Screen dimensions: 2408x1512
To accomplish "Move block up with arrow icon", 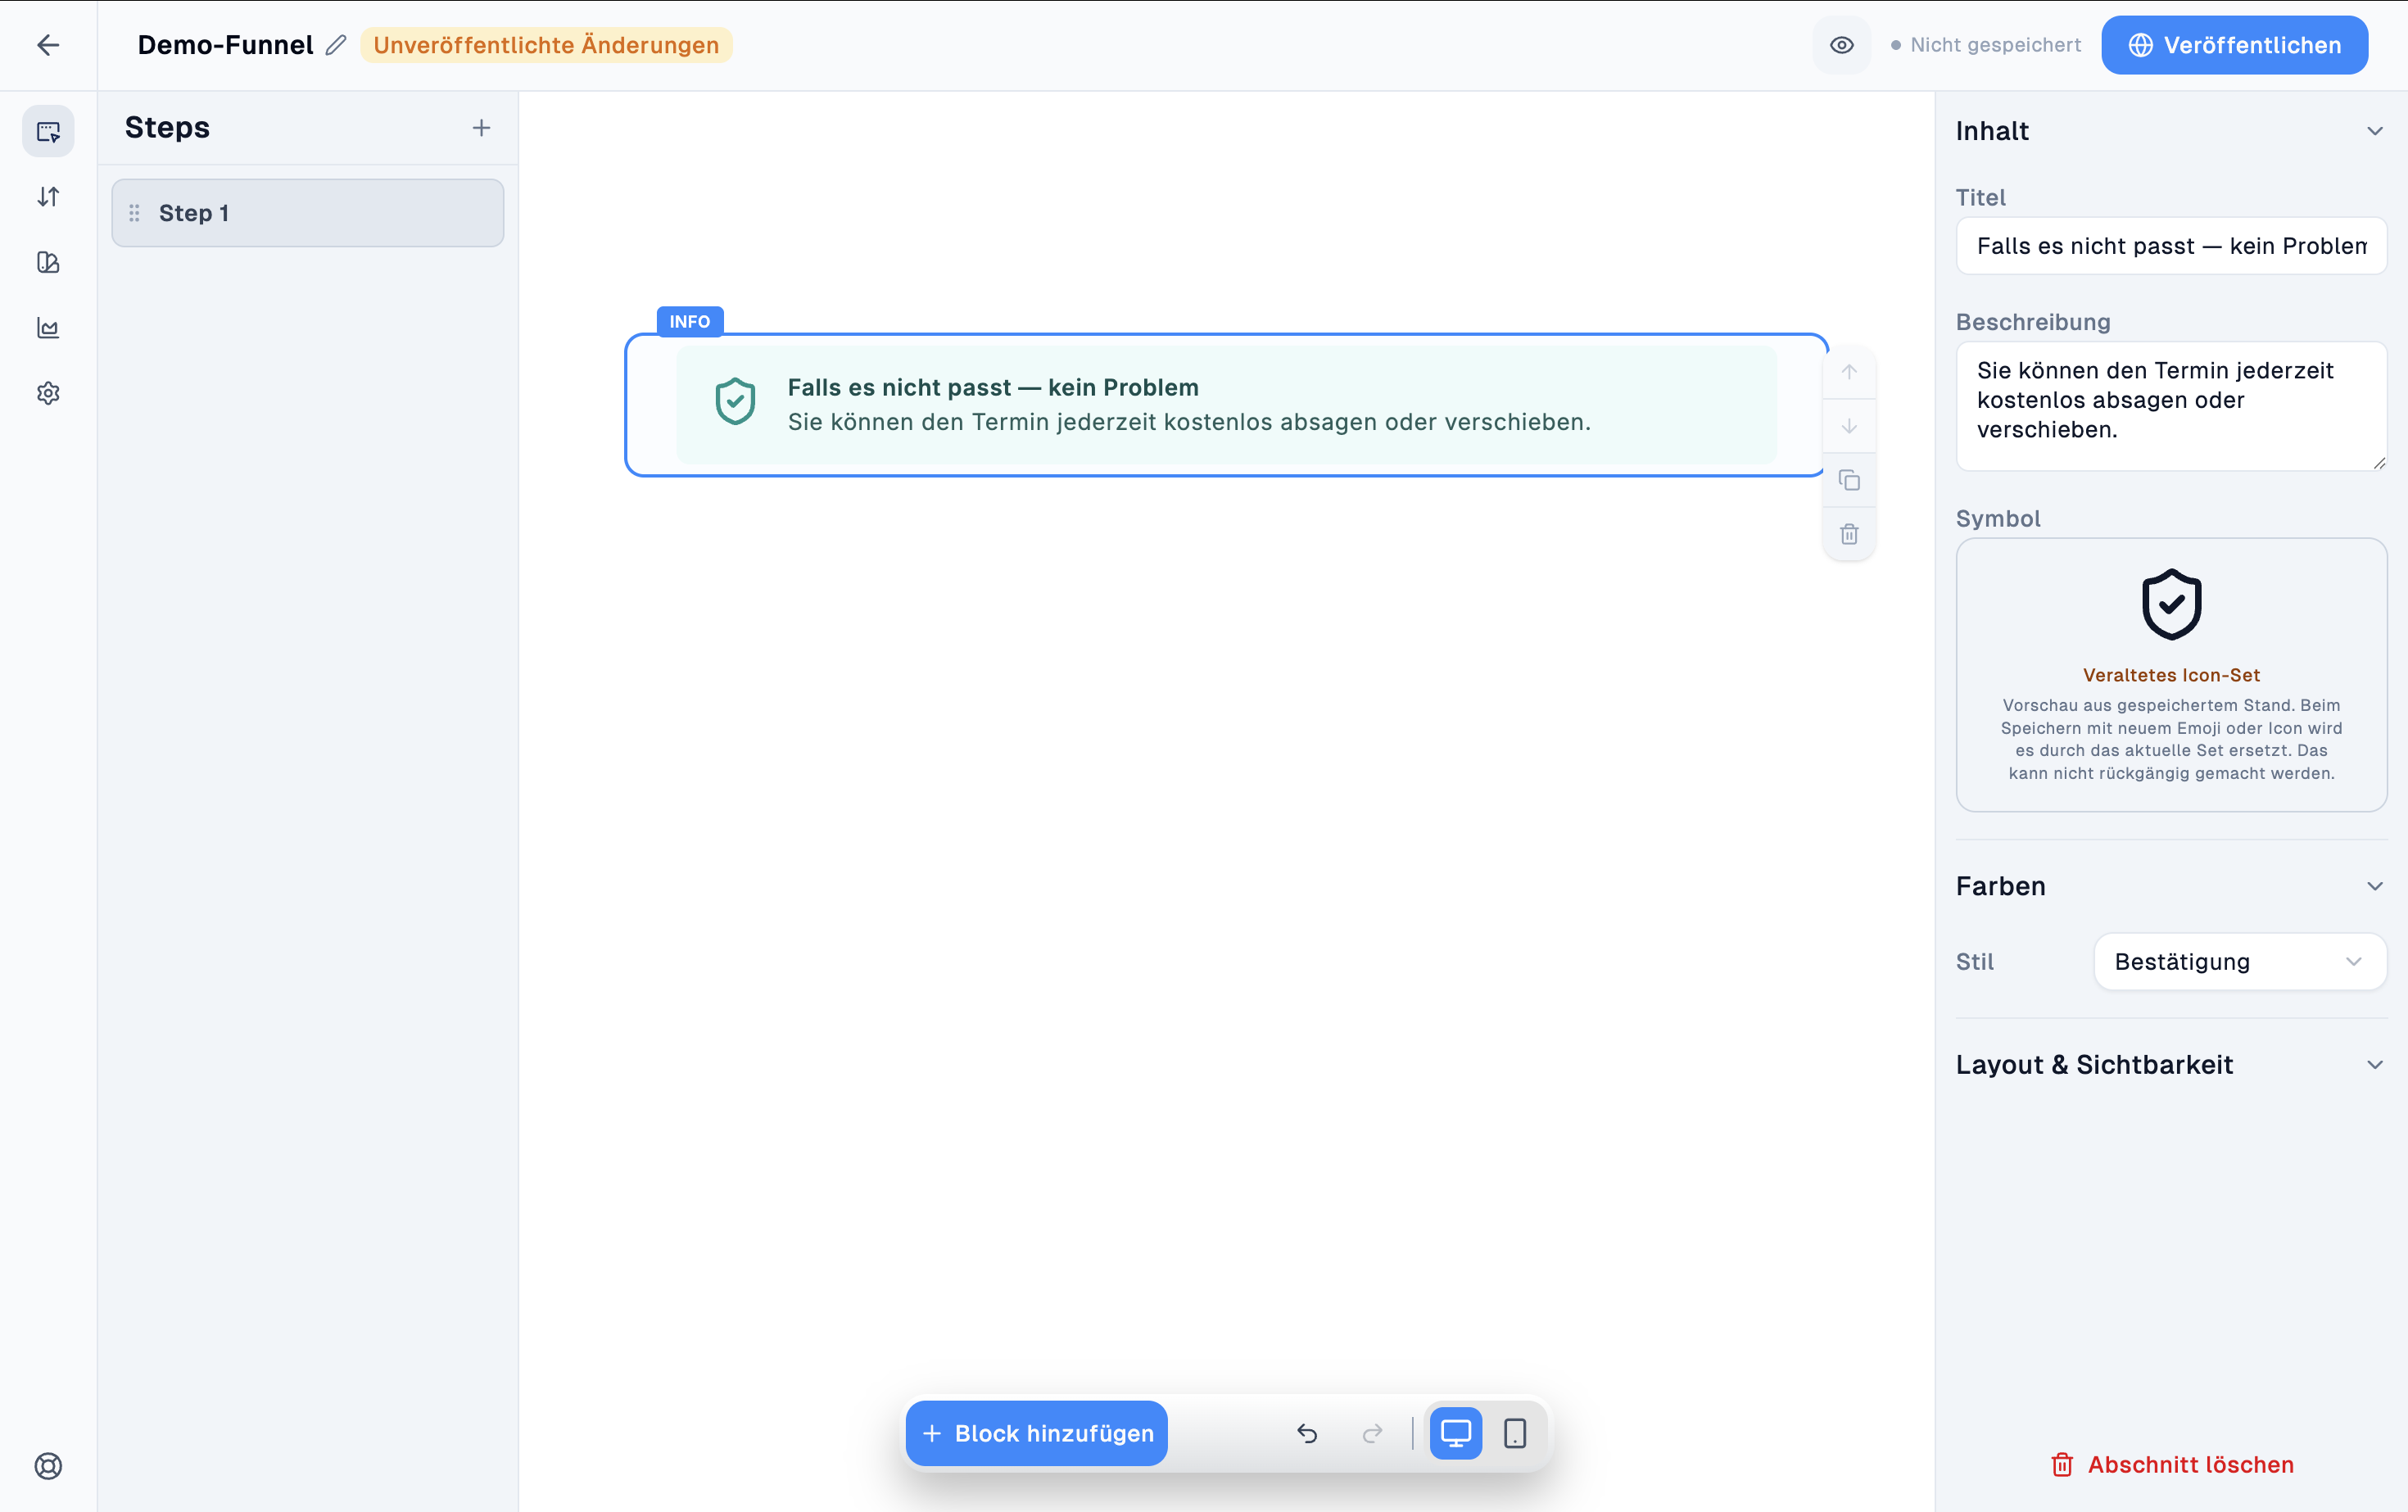I will 1849,372.
